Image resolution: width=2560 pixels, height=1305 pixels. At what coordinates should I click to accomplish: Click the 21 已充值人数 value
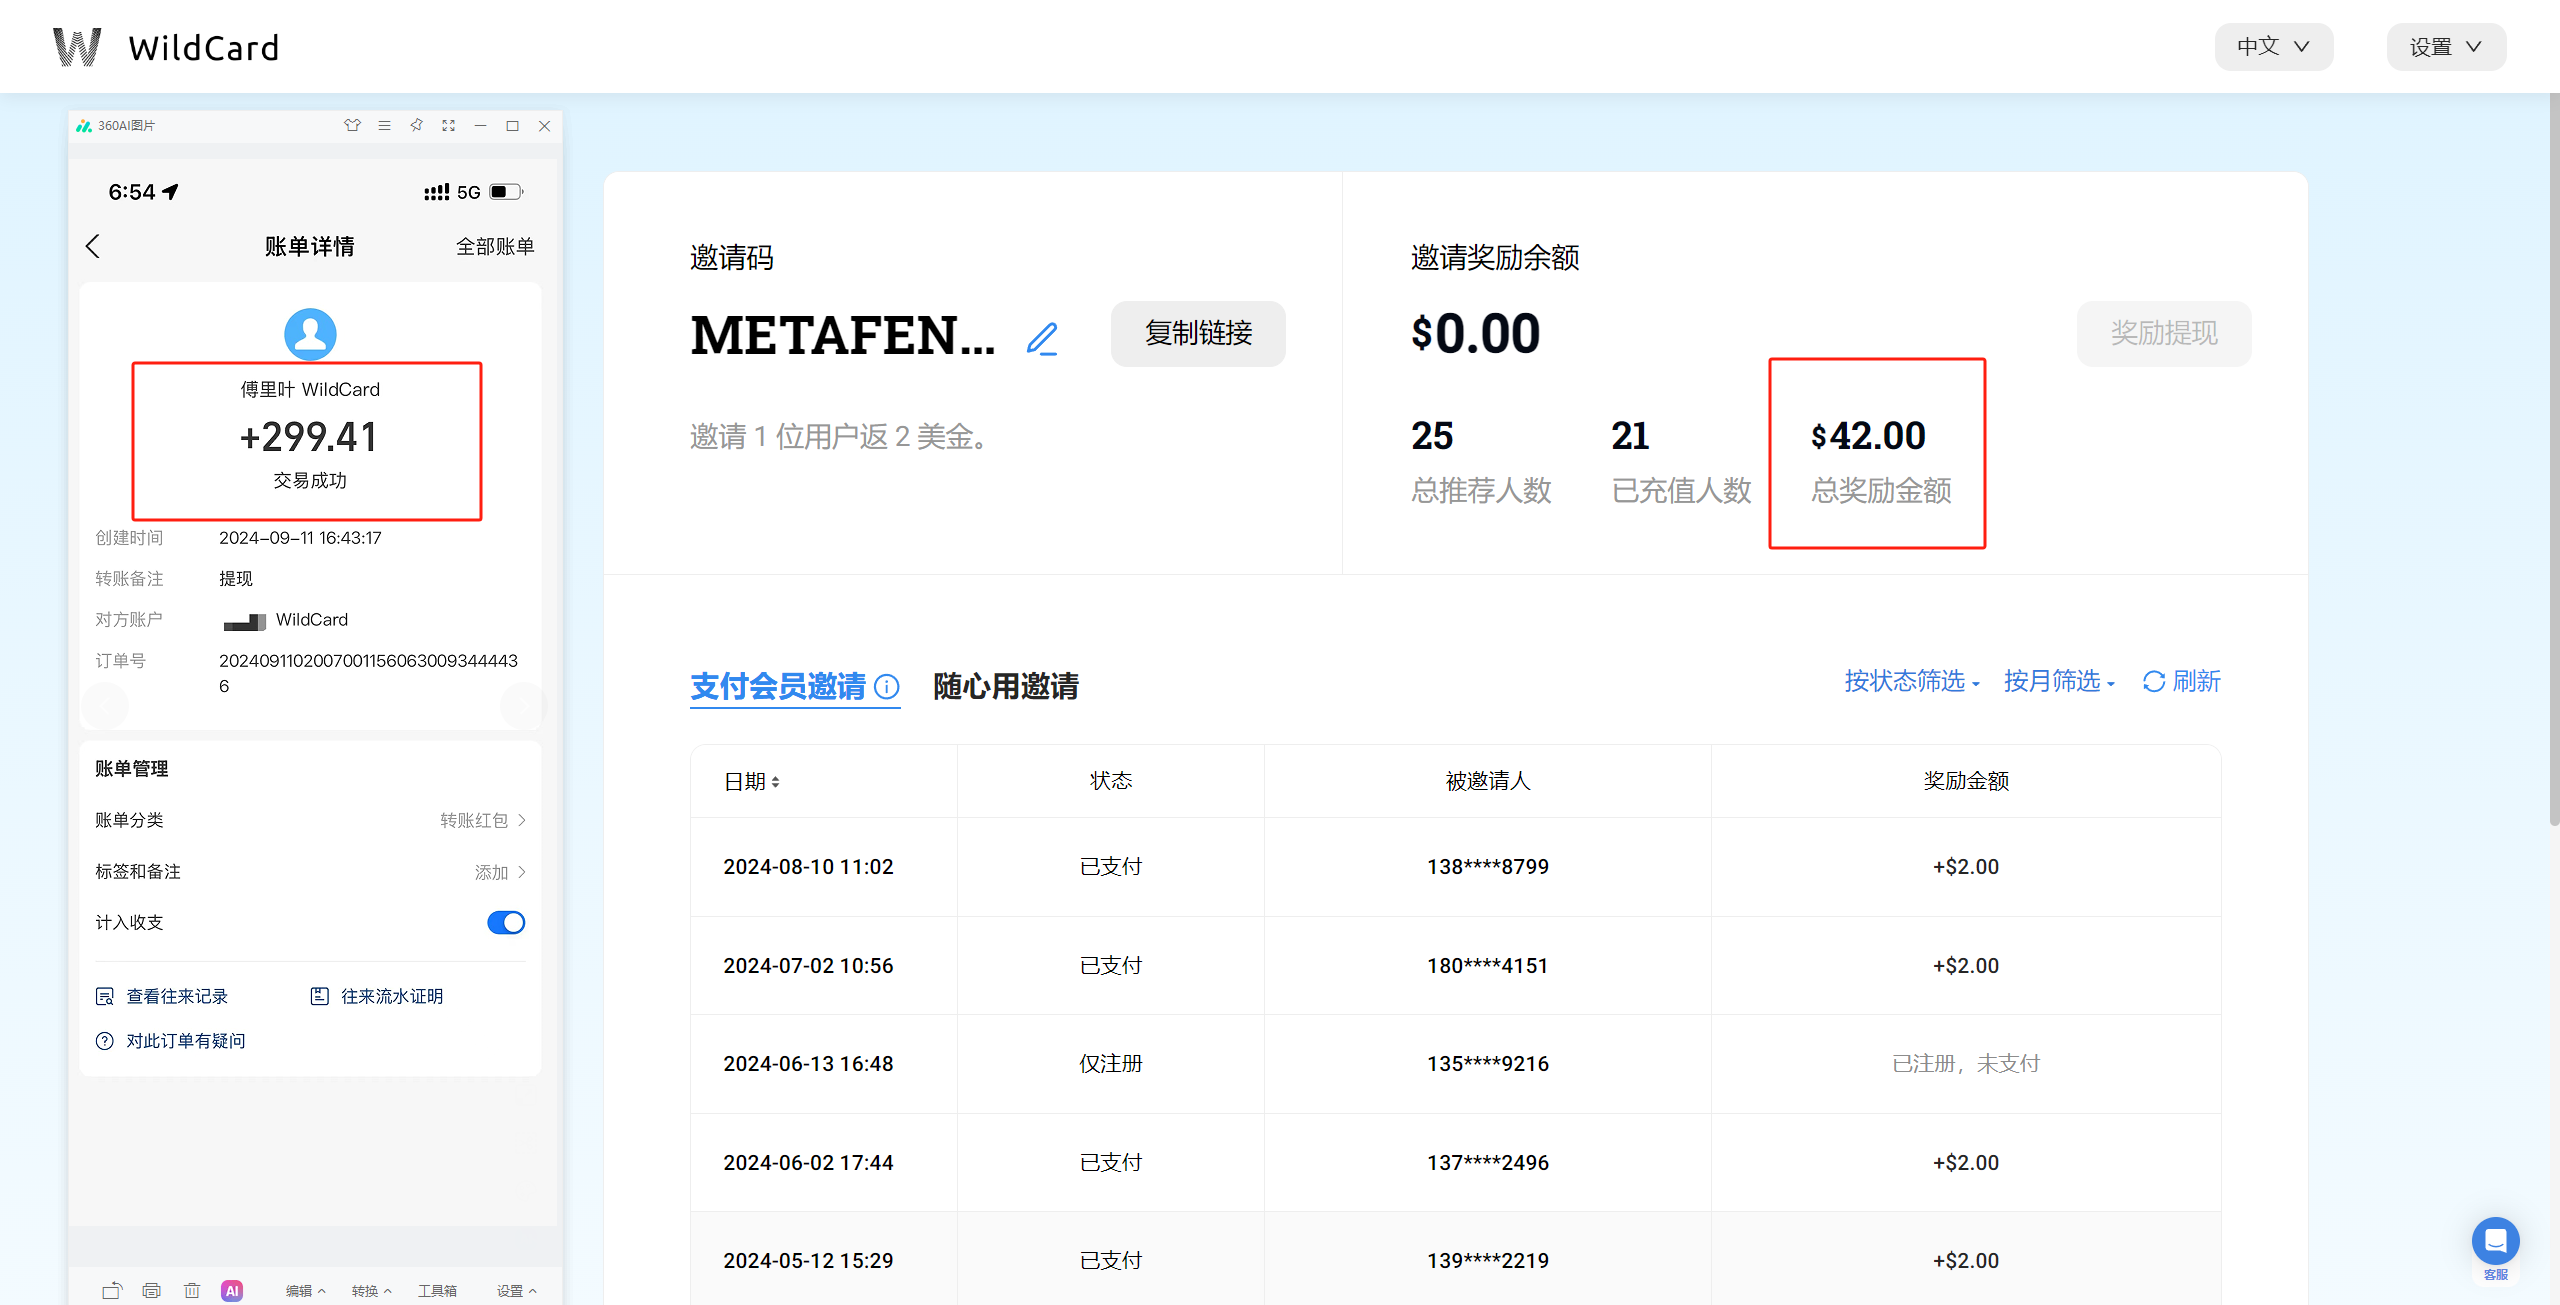[x=1630, y=436]
